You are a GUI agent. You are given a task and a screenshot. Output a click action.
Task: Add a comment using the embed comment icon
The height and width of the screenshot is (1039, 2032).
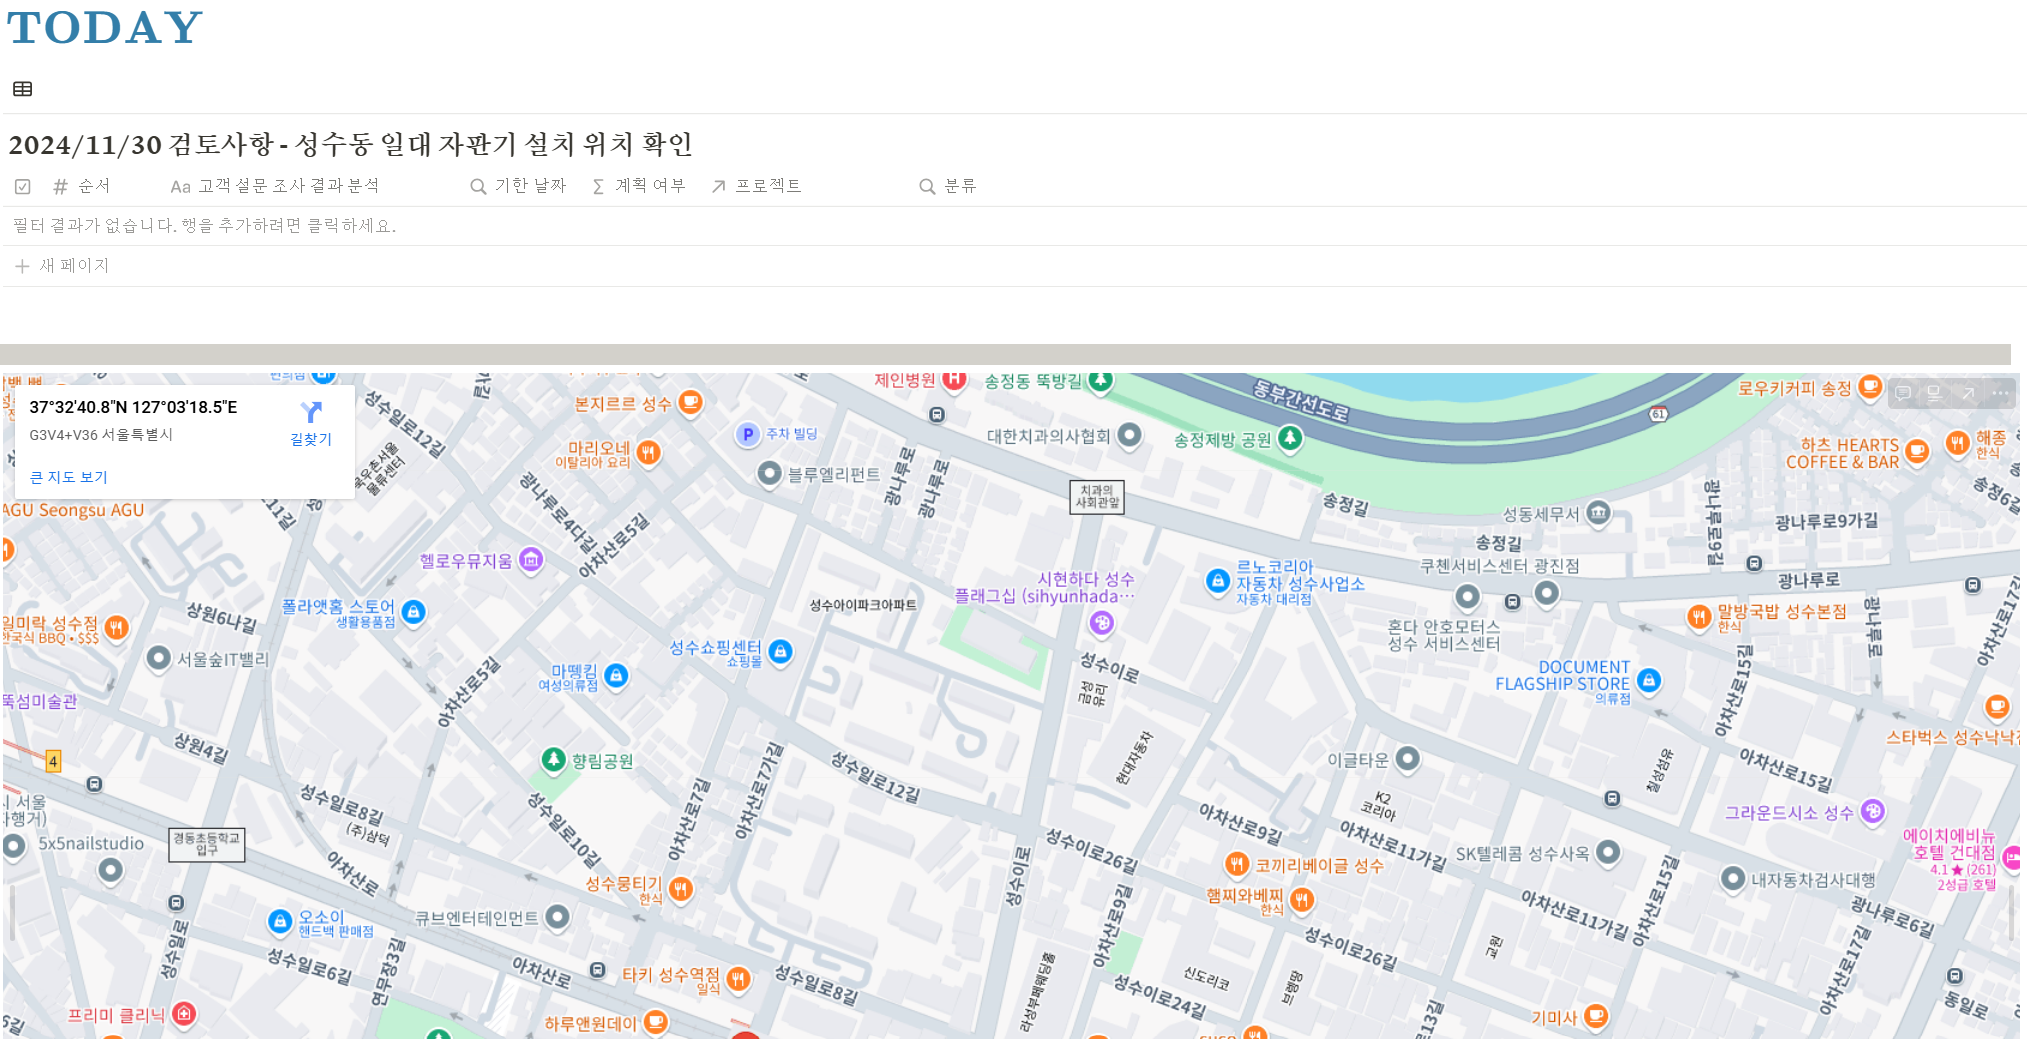[1904, 393]
